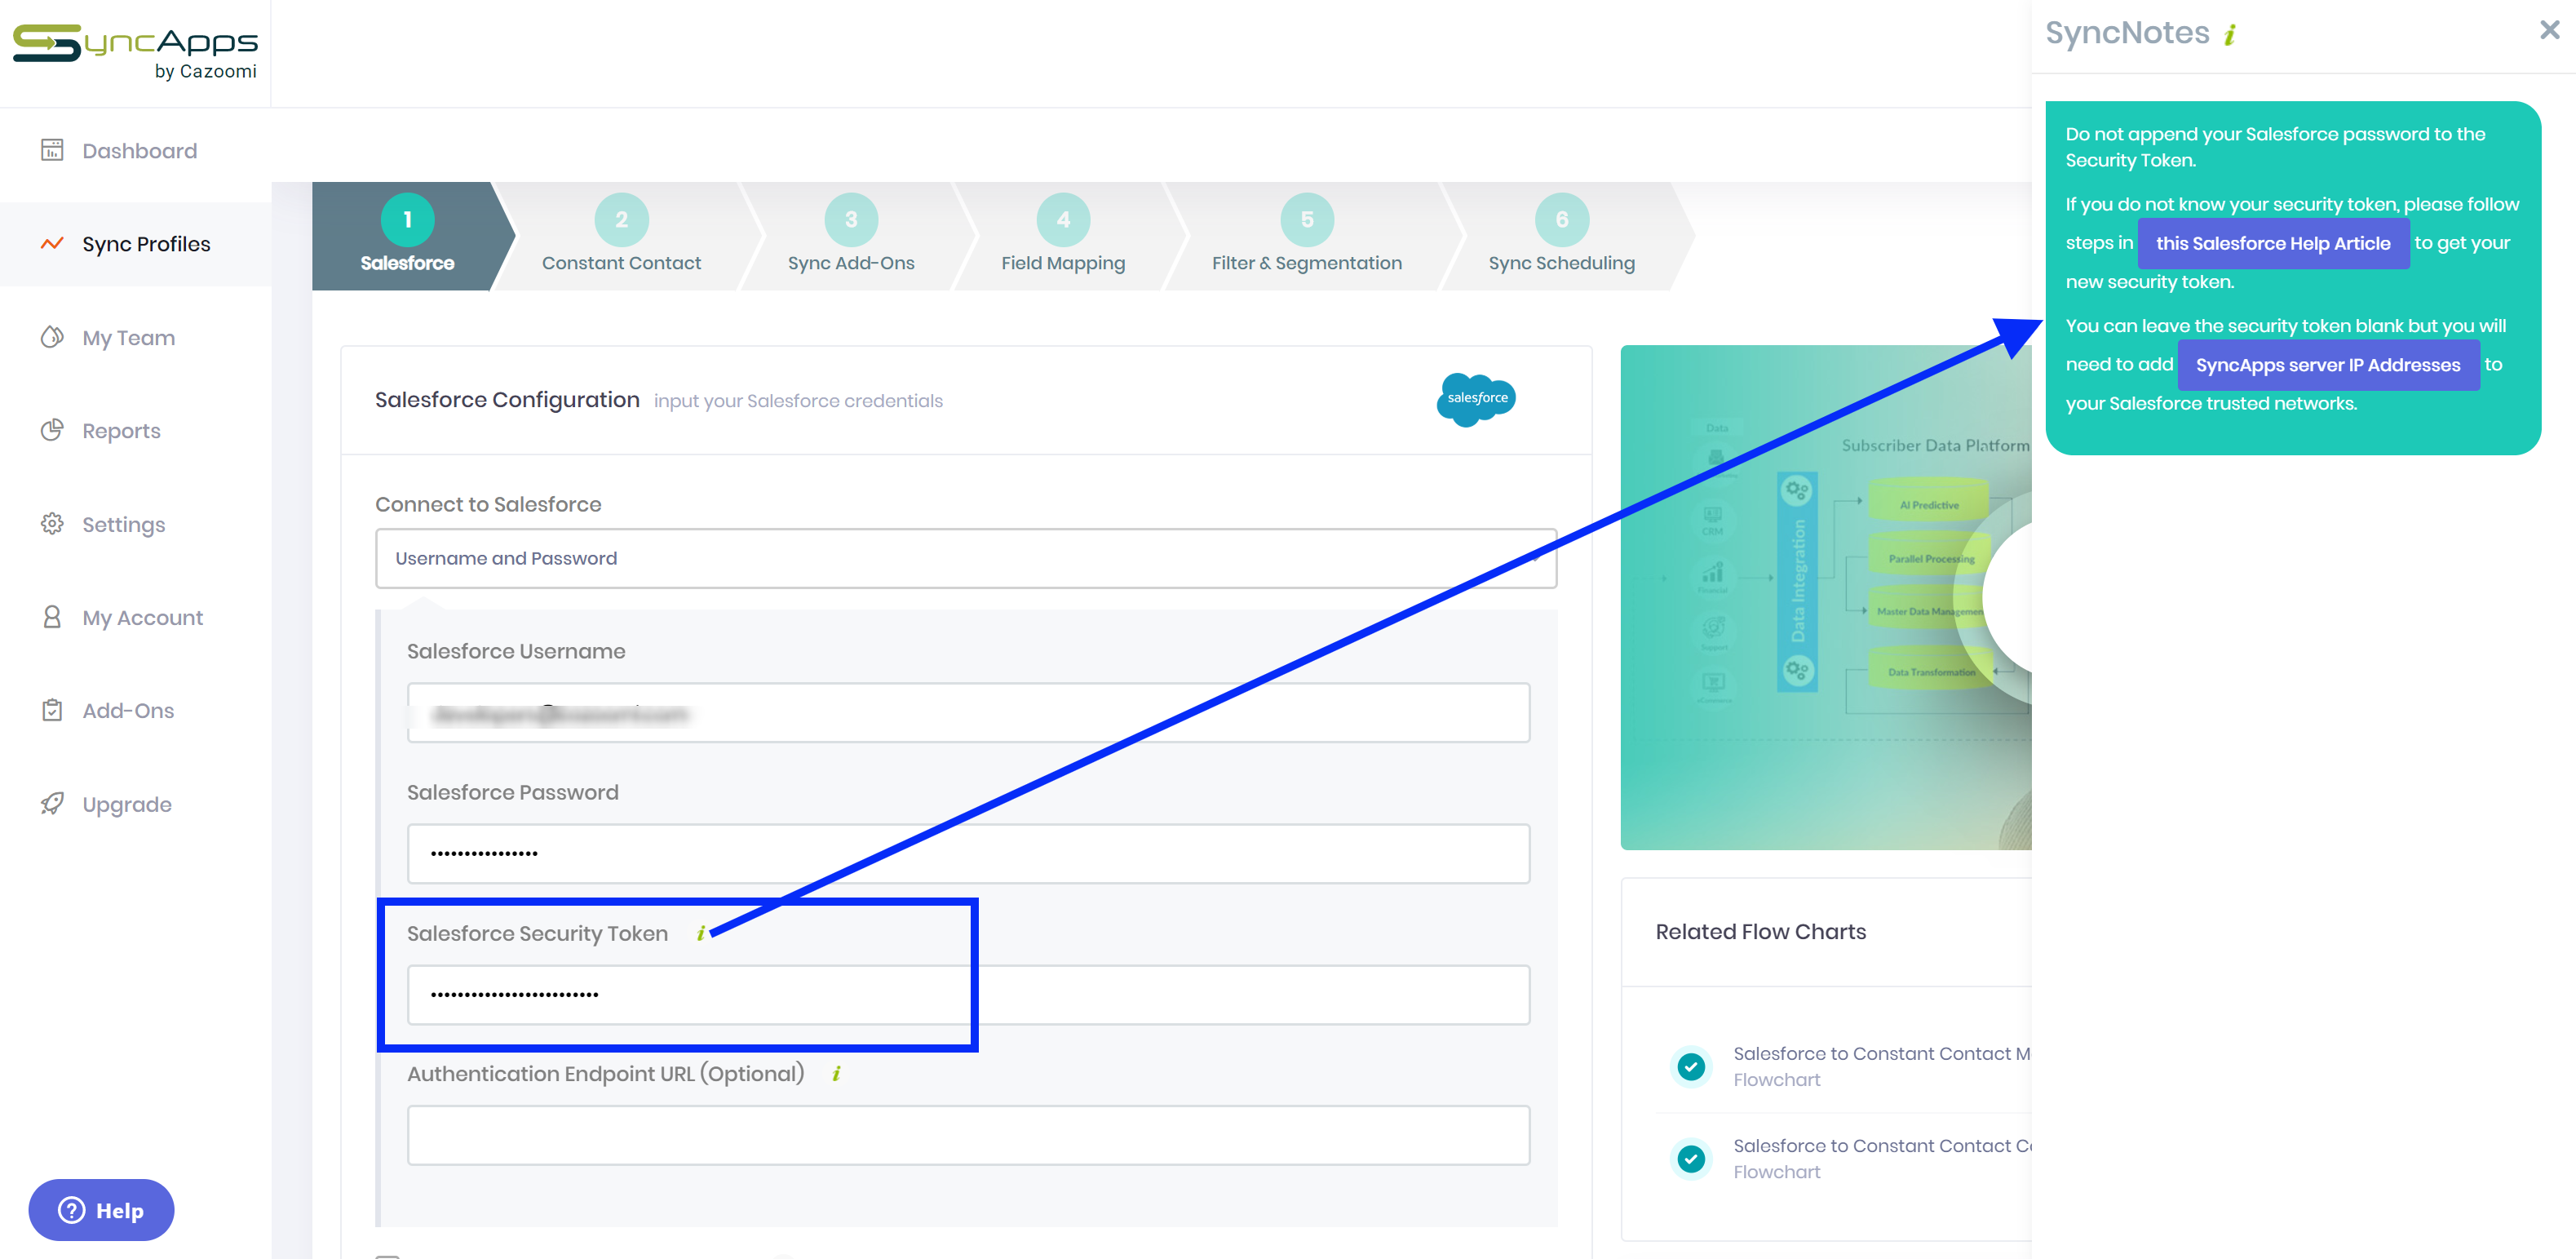Click the SyncApps server IP Addresses link
This screenshot has height=1259, width=2576.
[x=2326, y=365]
